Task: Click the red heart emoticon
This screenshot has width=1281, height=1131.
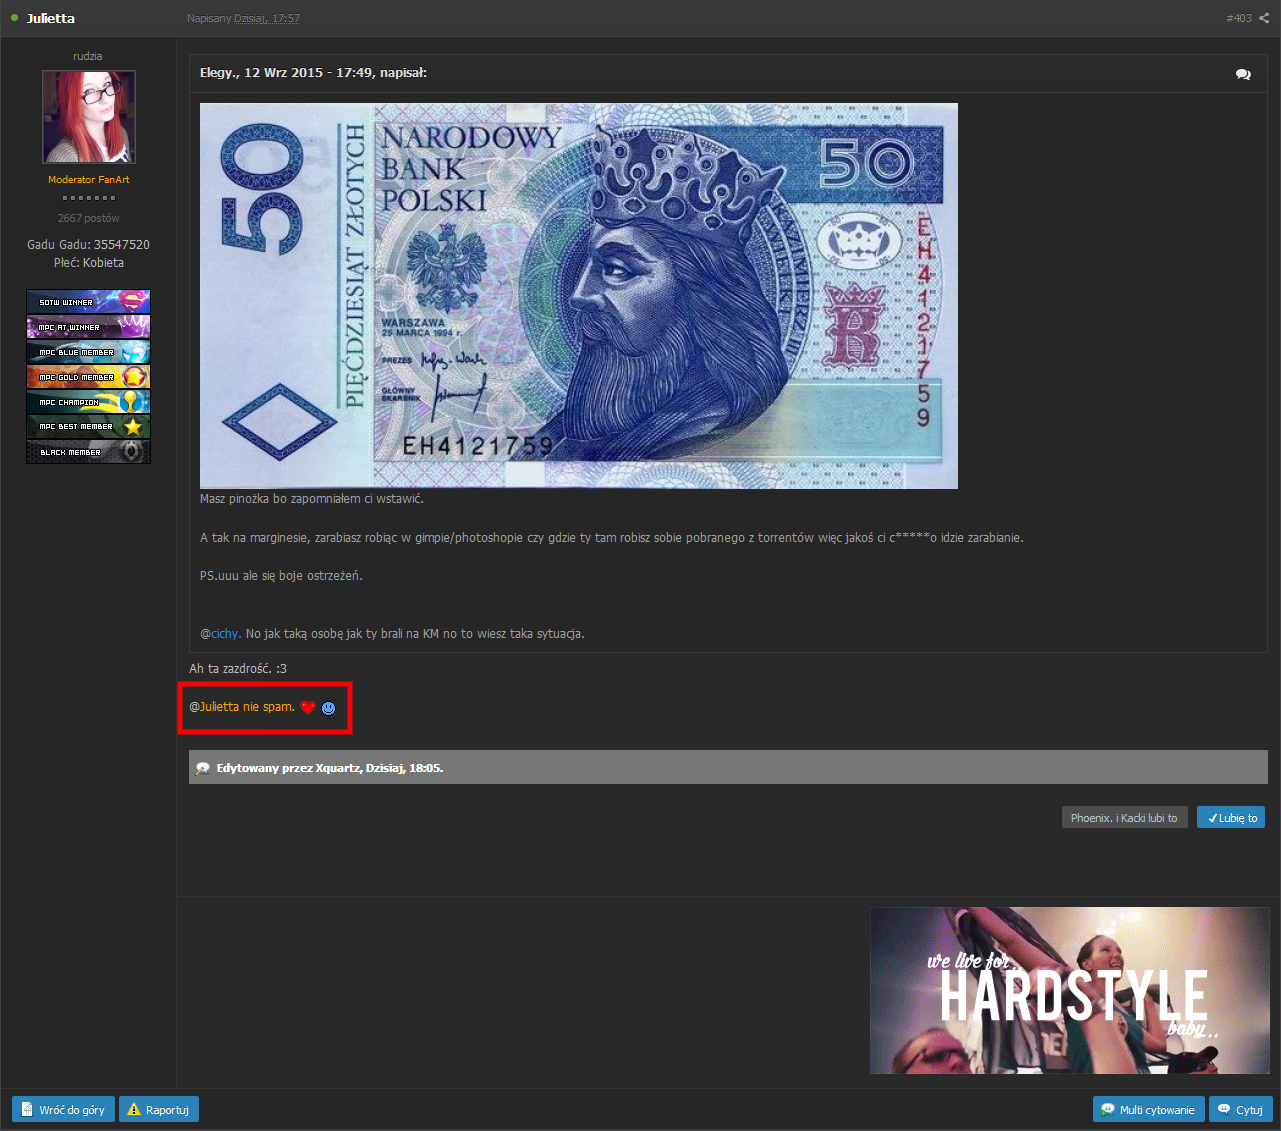Action: pos(308,708)
